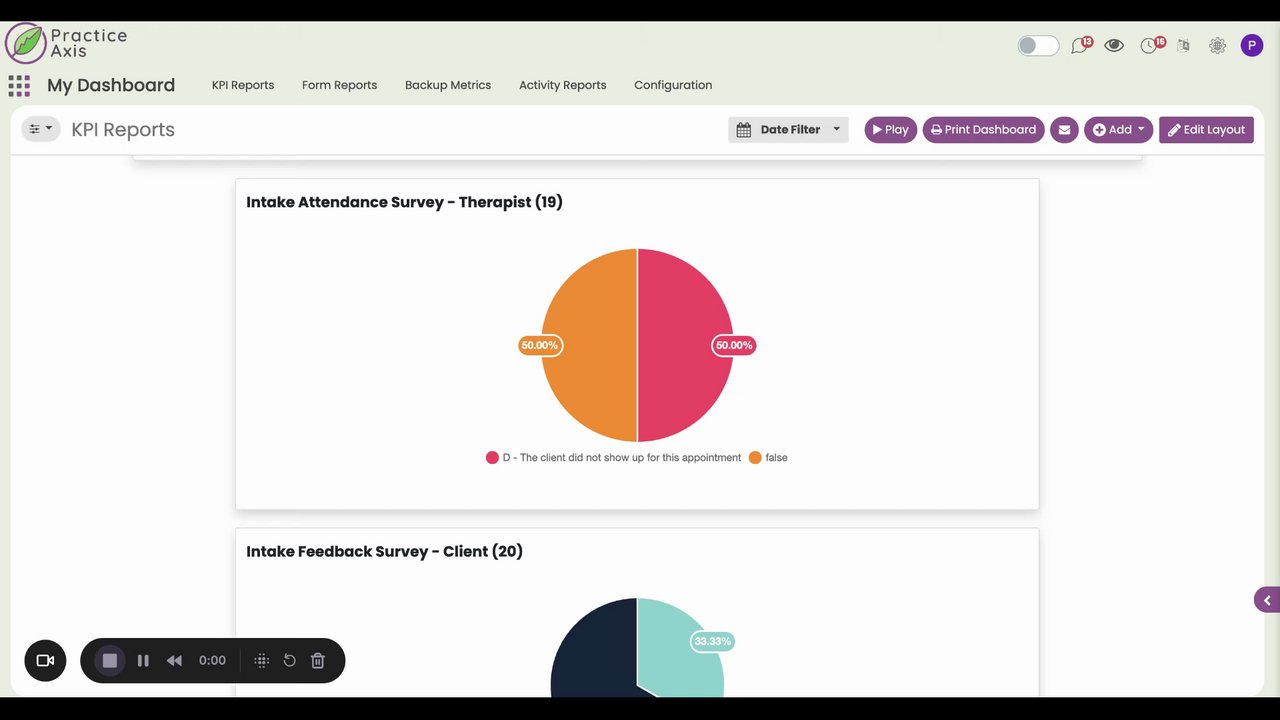
Task: Open chat messages with 13 badge
Action: click(1080, 45)
